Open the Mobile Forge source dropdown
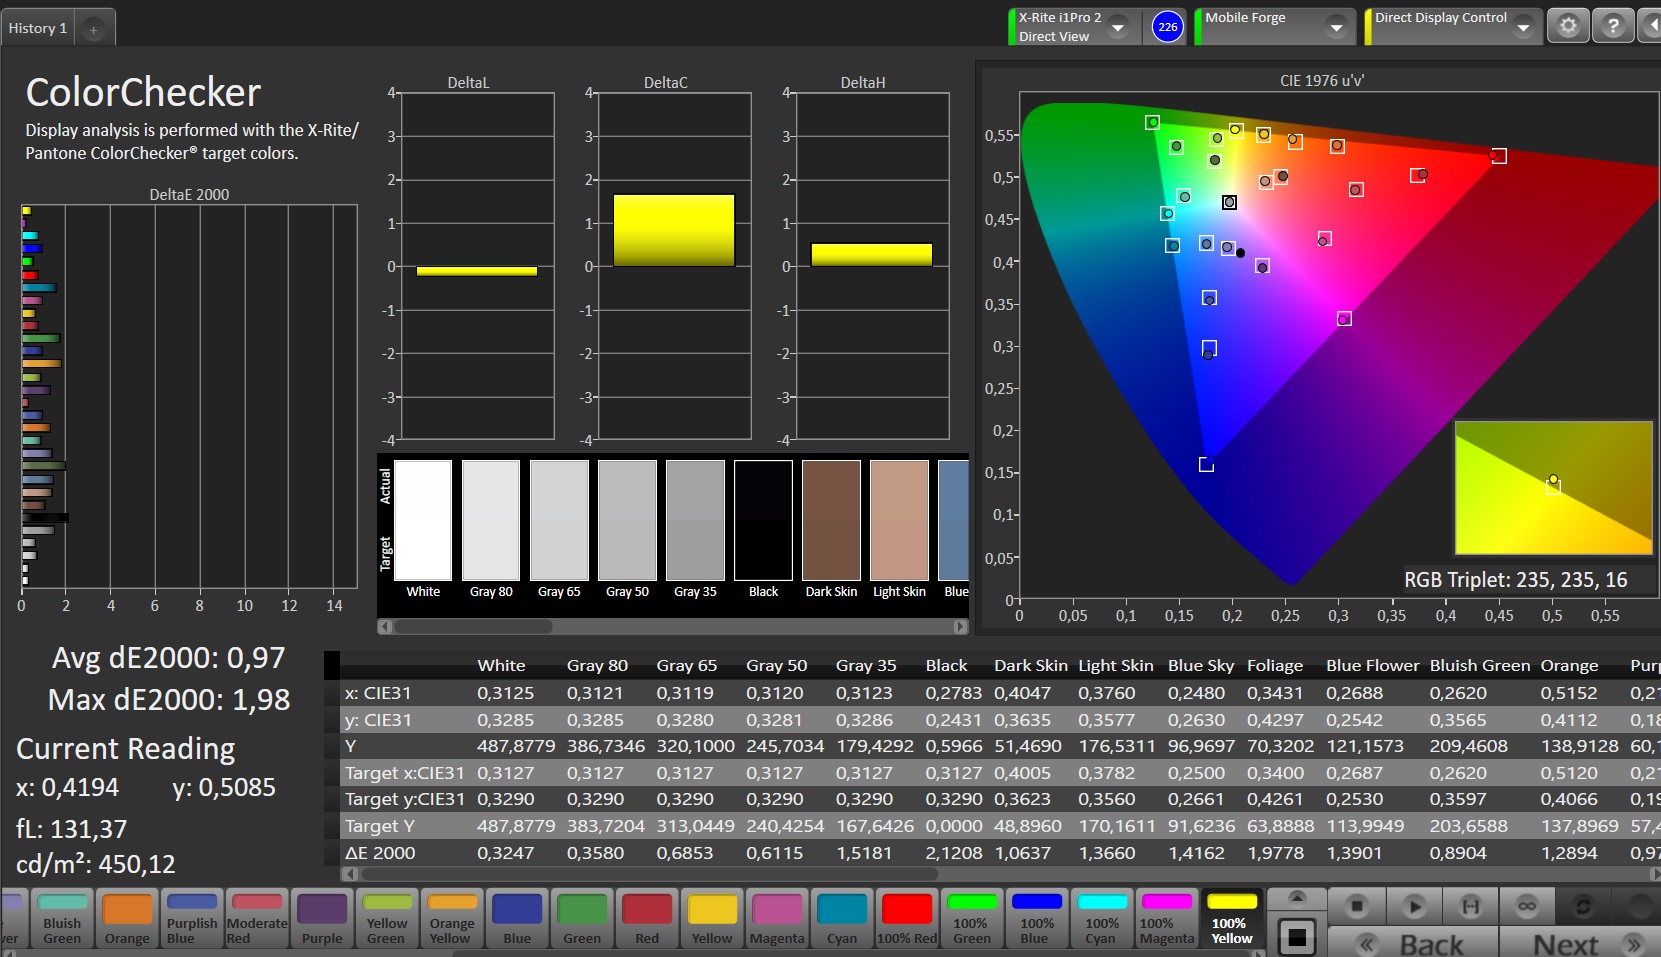Image resolution: width=1661 pixels, height=957 pixels. [x=1336, y=27]
